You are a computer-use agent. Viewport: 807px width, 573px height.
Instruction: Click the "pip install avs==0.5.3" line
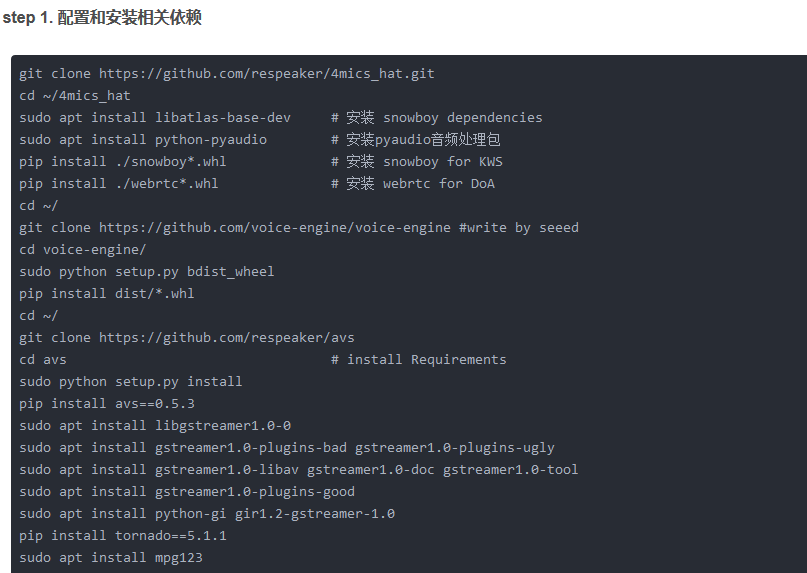pos(107,403)
